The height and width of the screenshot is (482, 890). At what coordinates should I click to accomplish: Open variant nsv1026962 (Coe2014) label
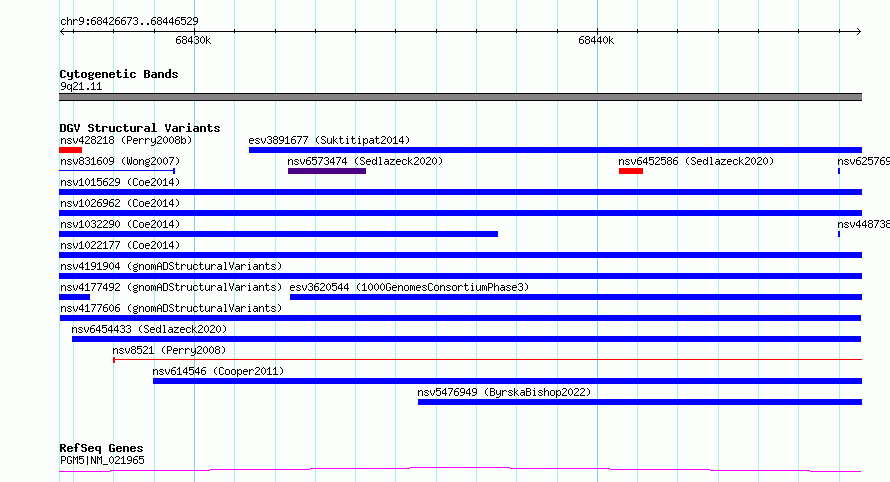tap(120, 203)
